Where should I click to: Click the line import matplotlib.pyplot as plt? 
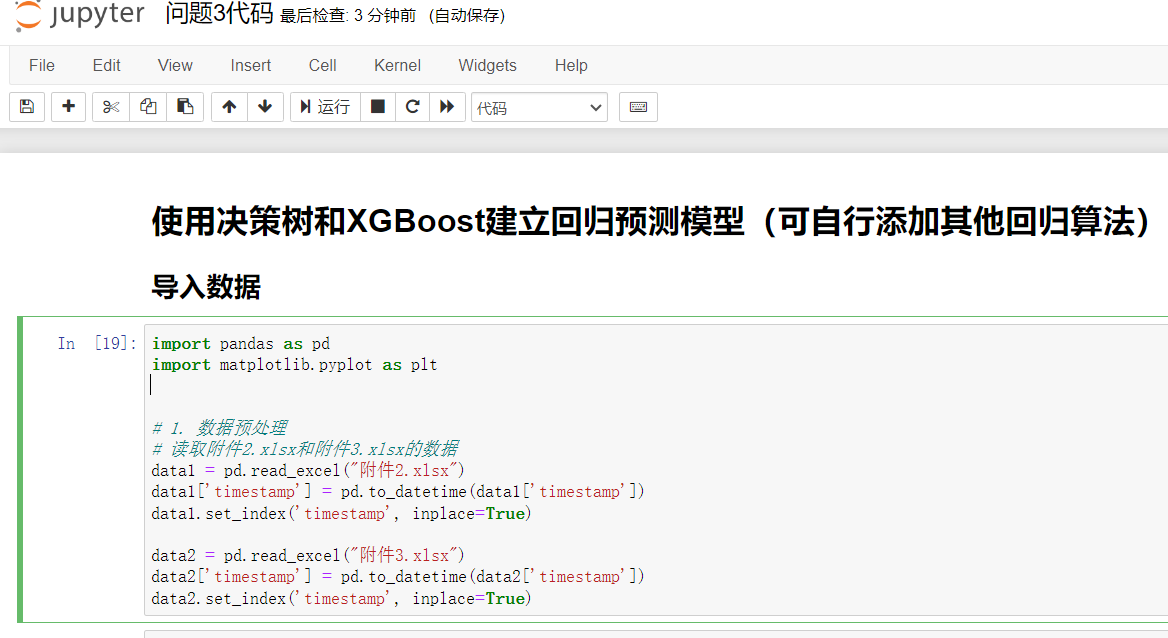[x=294, y=364]
